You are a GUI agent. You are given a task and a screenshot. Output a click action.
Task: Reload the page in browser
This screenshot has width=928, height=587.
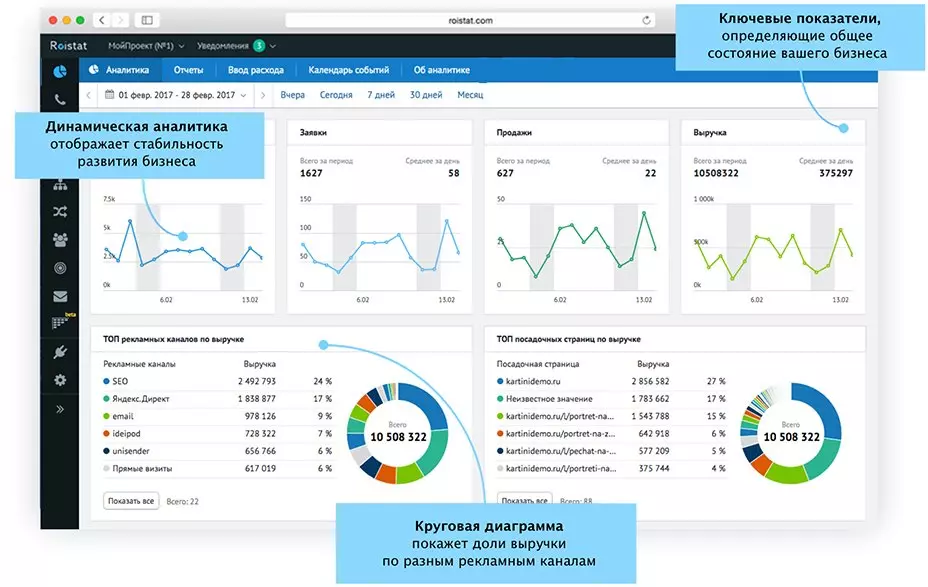click(646, 20)
